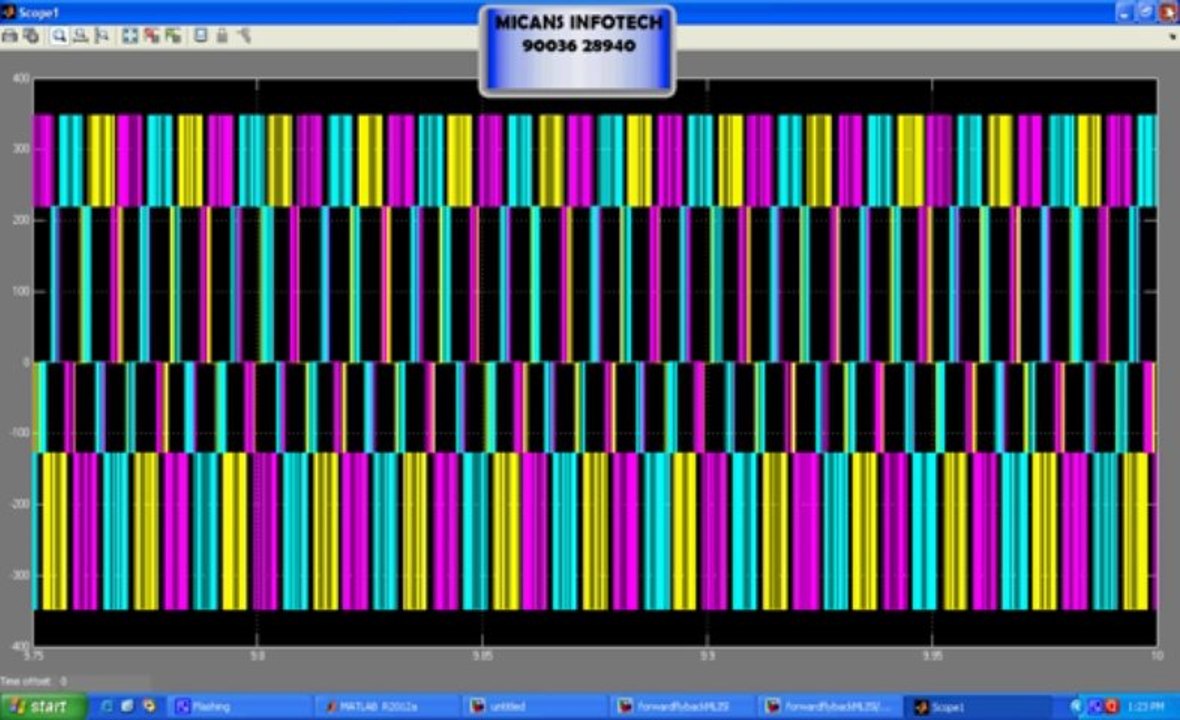Toggle lock axes selection padlock
The height and width of the screenshot is (720, 1180).
(222, 35)
